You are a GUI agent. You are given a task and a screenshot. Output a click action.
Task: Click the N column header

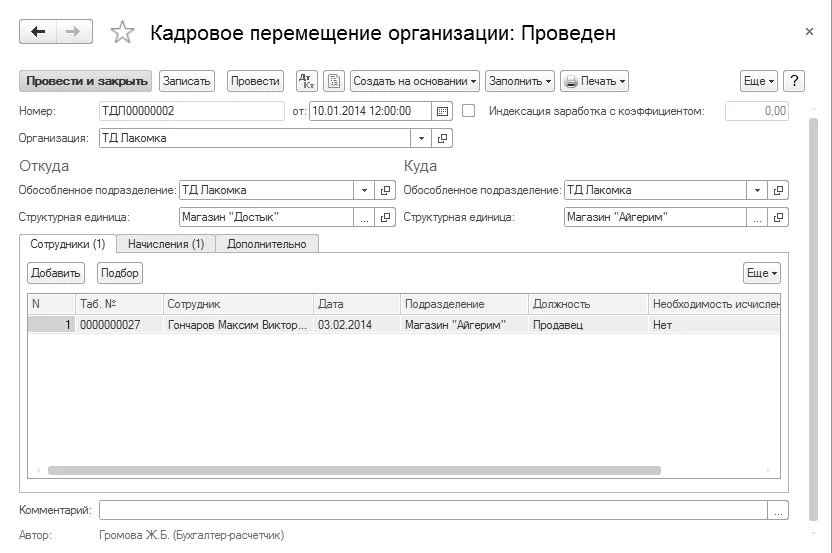pyautogui.click(x=51, y=304)
